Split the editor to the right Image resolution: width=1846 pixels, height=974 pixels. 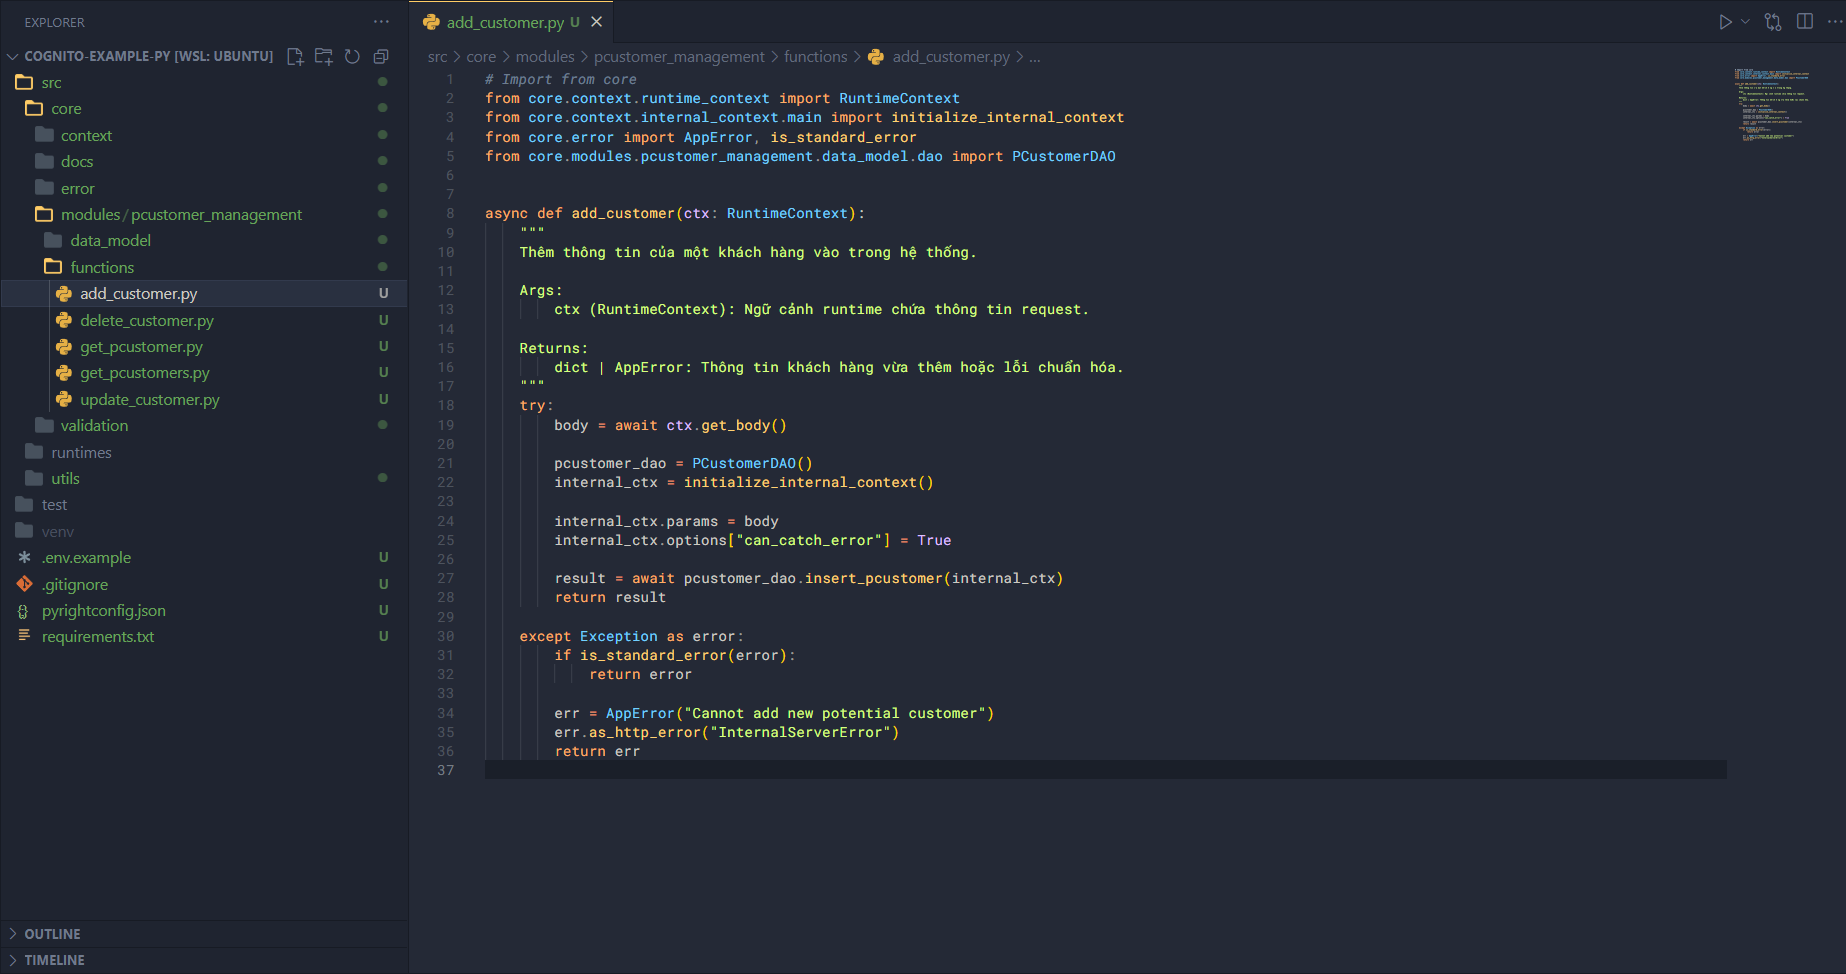tap(1805, 22)
